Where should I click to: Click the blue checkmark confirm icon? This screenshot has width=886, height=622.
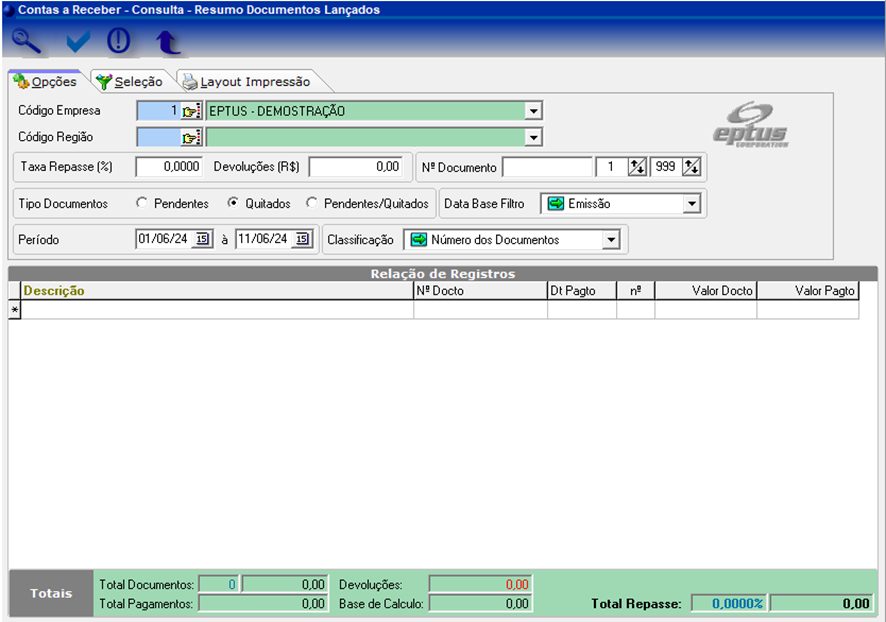tap(77, 42)
